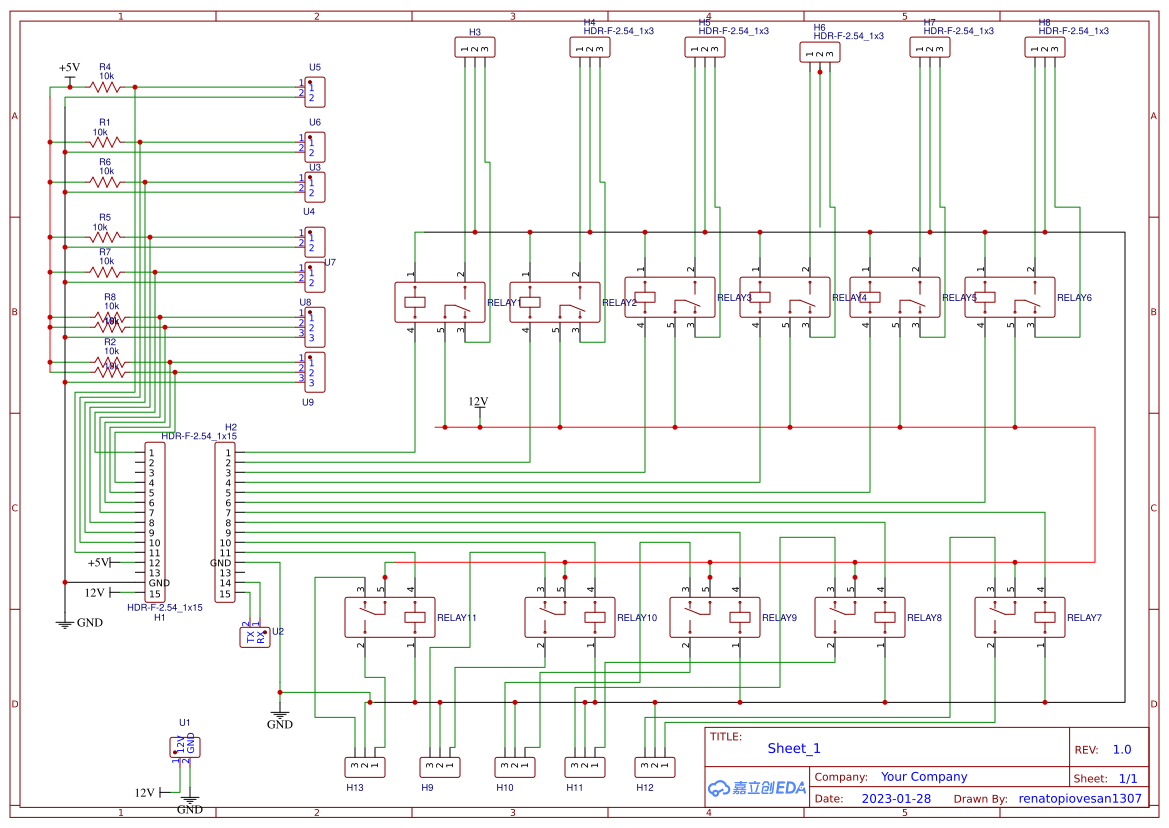Select the U9 three-pin header symbol

point(315,374)
